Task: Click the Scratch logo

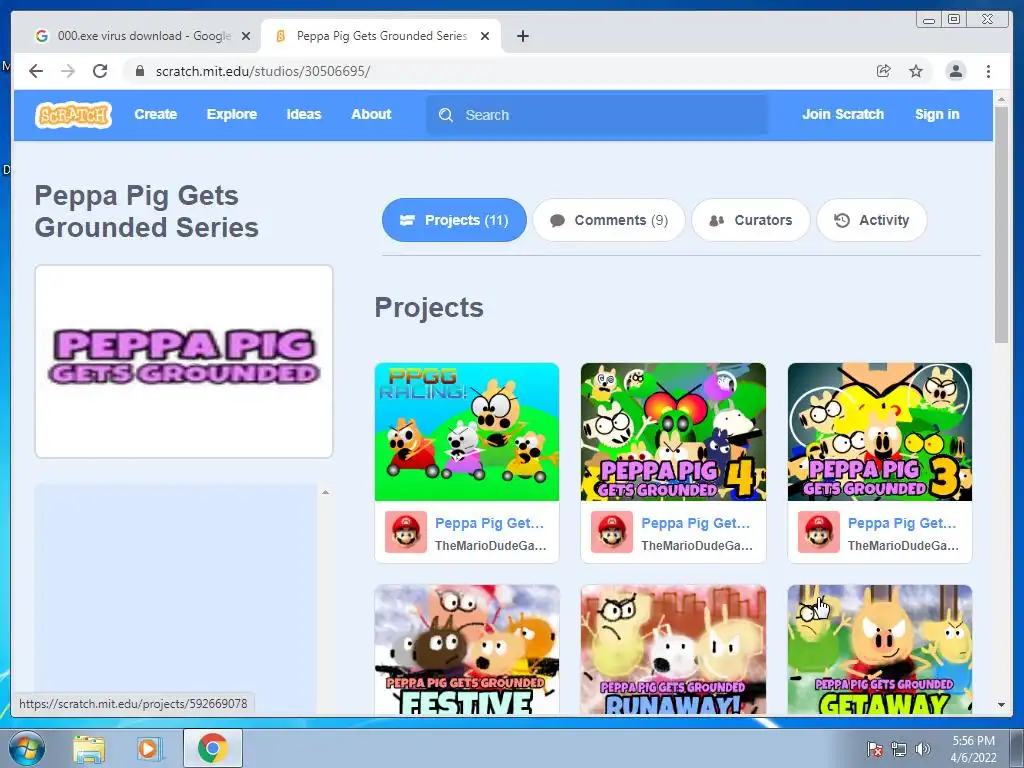Action: point(73,115)
